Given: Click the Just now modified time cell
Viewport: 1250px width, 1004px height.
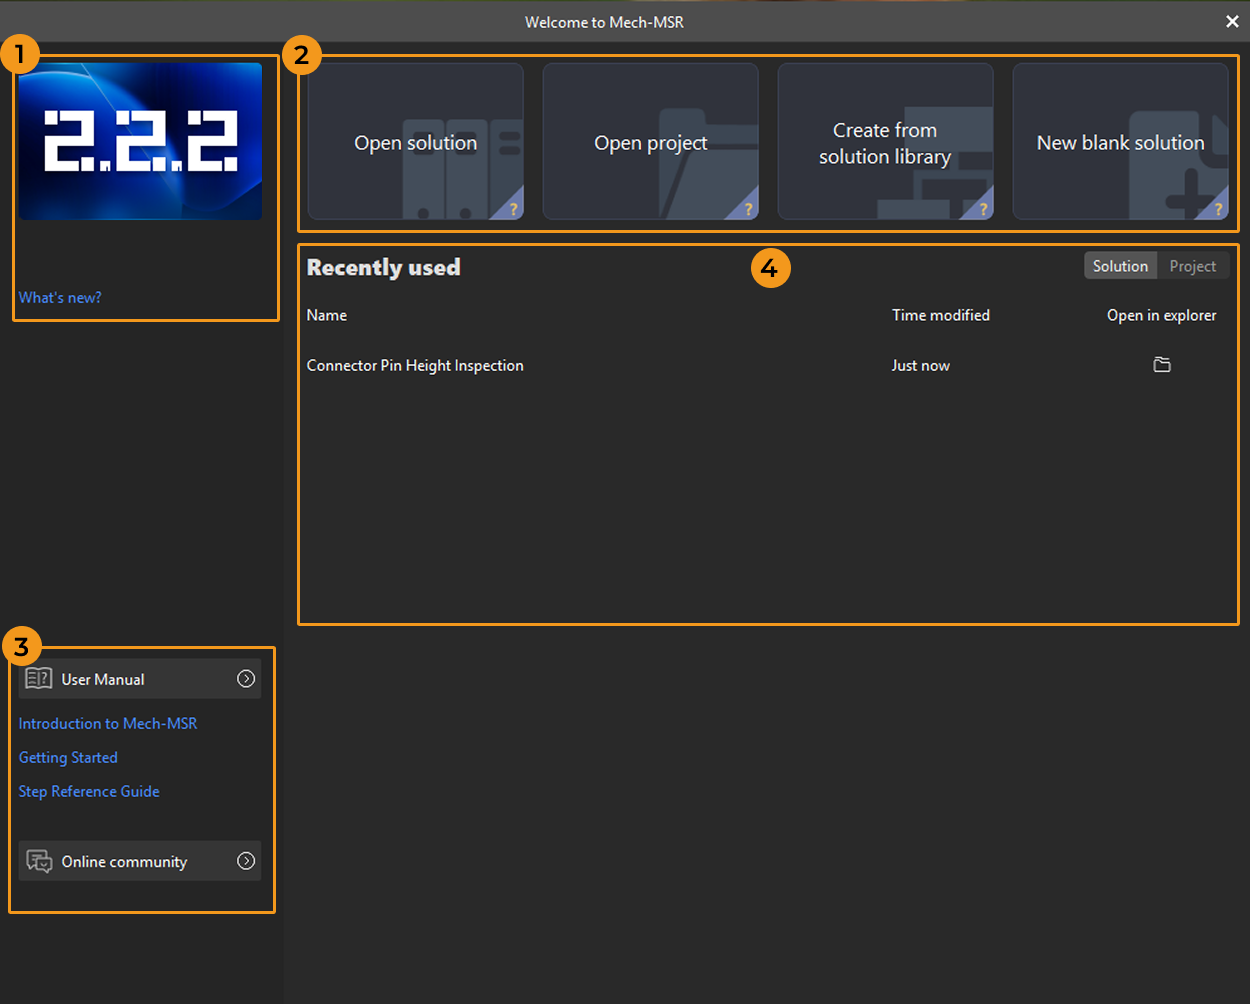Looking at the screenshot, I should [921, 366].
